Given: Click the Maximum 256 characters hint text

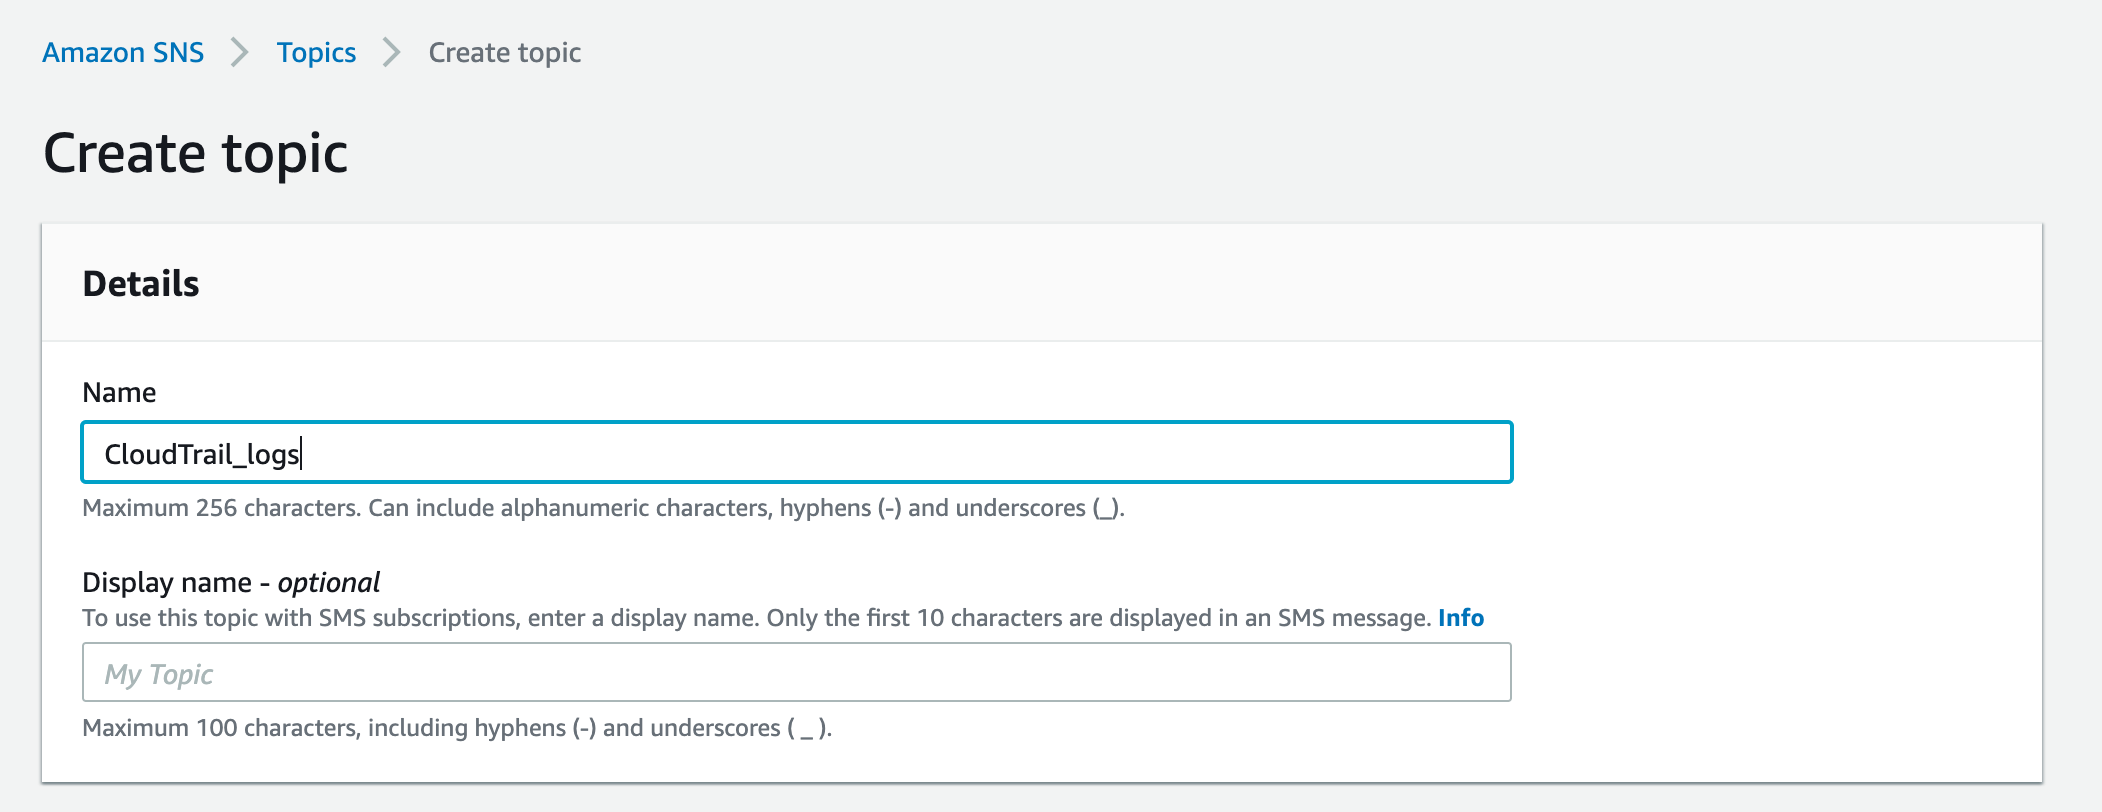Looking at the screenshot, I should (220, 508).
